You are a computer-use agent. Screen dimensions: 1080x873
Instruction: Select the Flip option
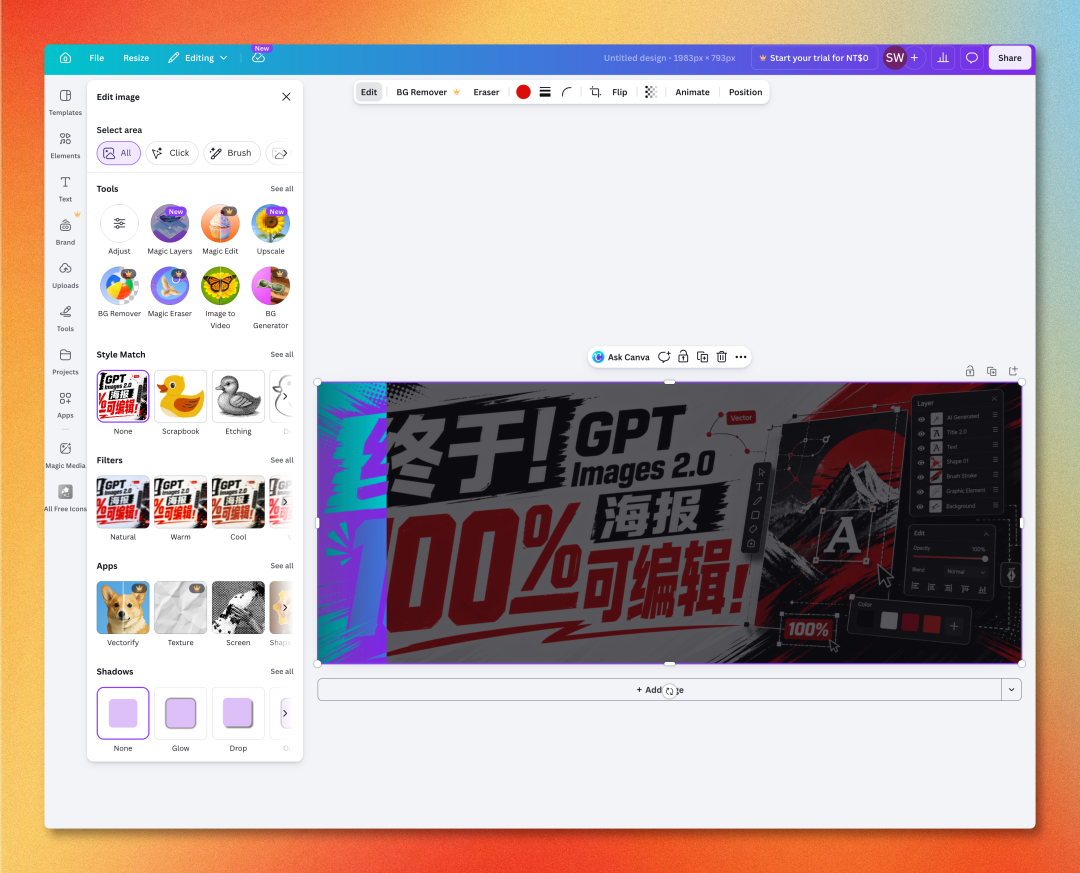619,92
